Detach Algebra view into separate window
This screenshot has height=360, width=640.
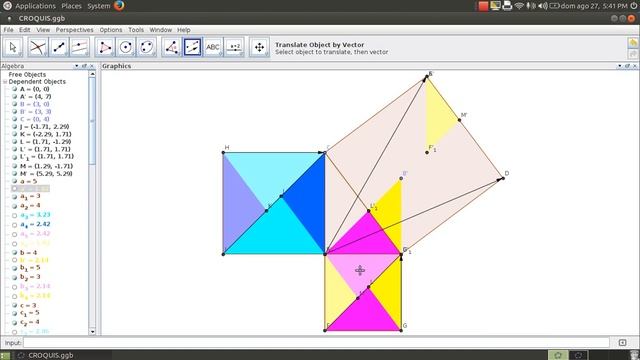click(84, 66)
